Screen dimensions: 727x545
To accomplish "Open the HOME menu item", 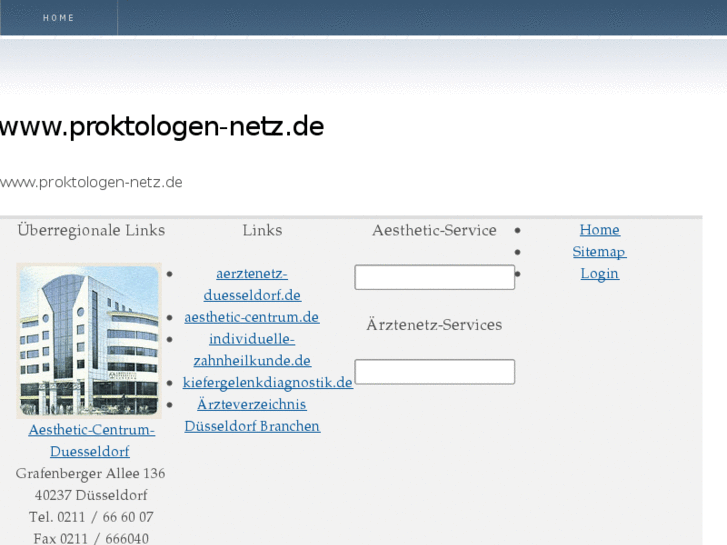I will 58,18.
